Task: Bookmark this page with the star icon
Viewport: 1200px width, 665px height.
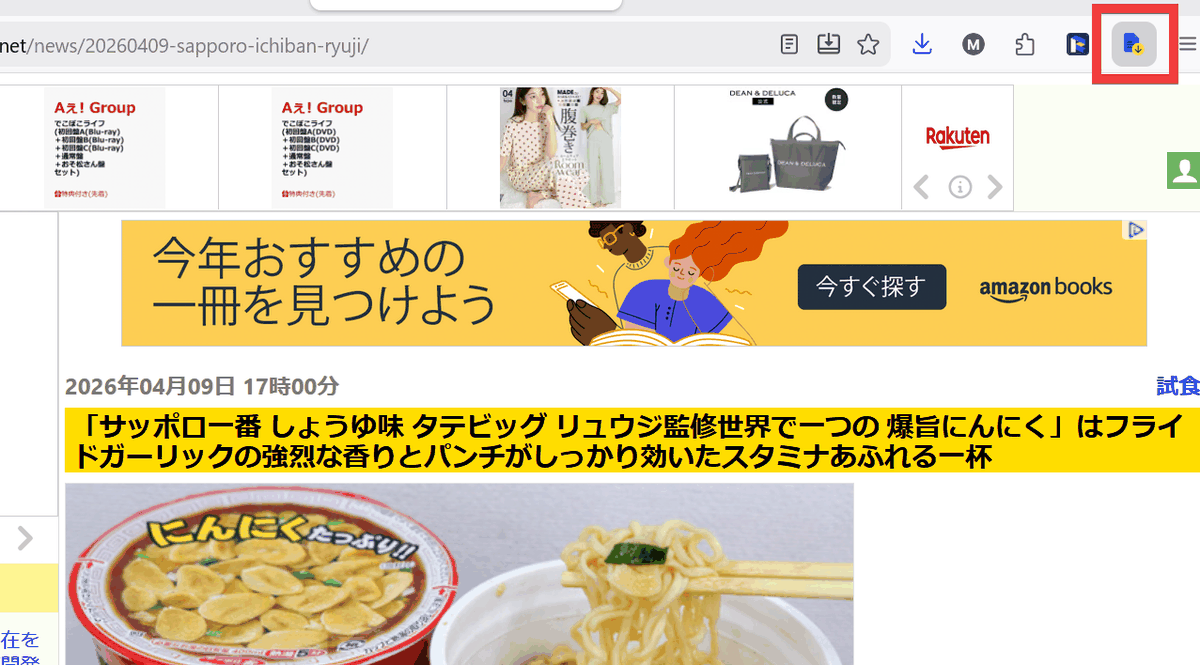Action: click(x=868, y=44)
